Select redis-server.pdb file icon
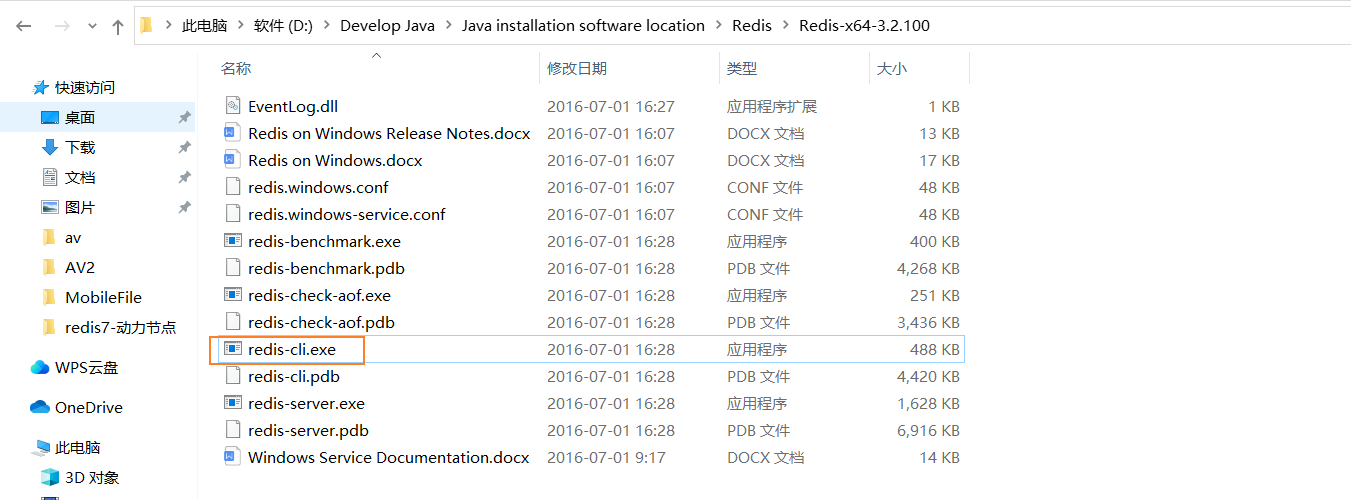The height and width of the screenshot is (500, 1351). (233, 430)
